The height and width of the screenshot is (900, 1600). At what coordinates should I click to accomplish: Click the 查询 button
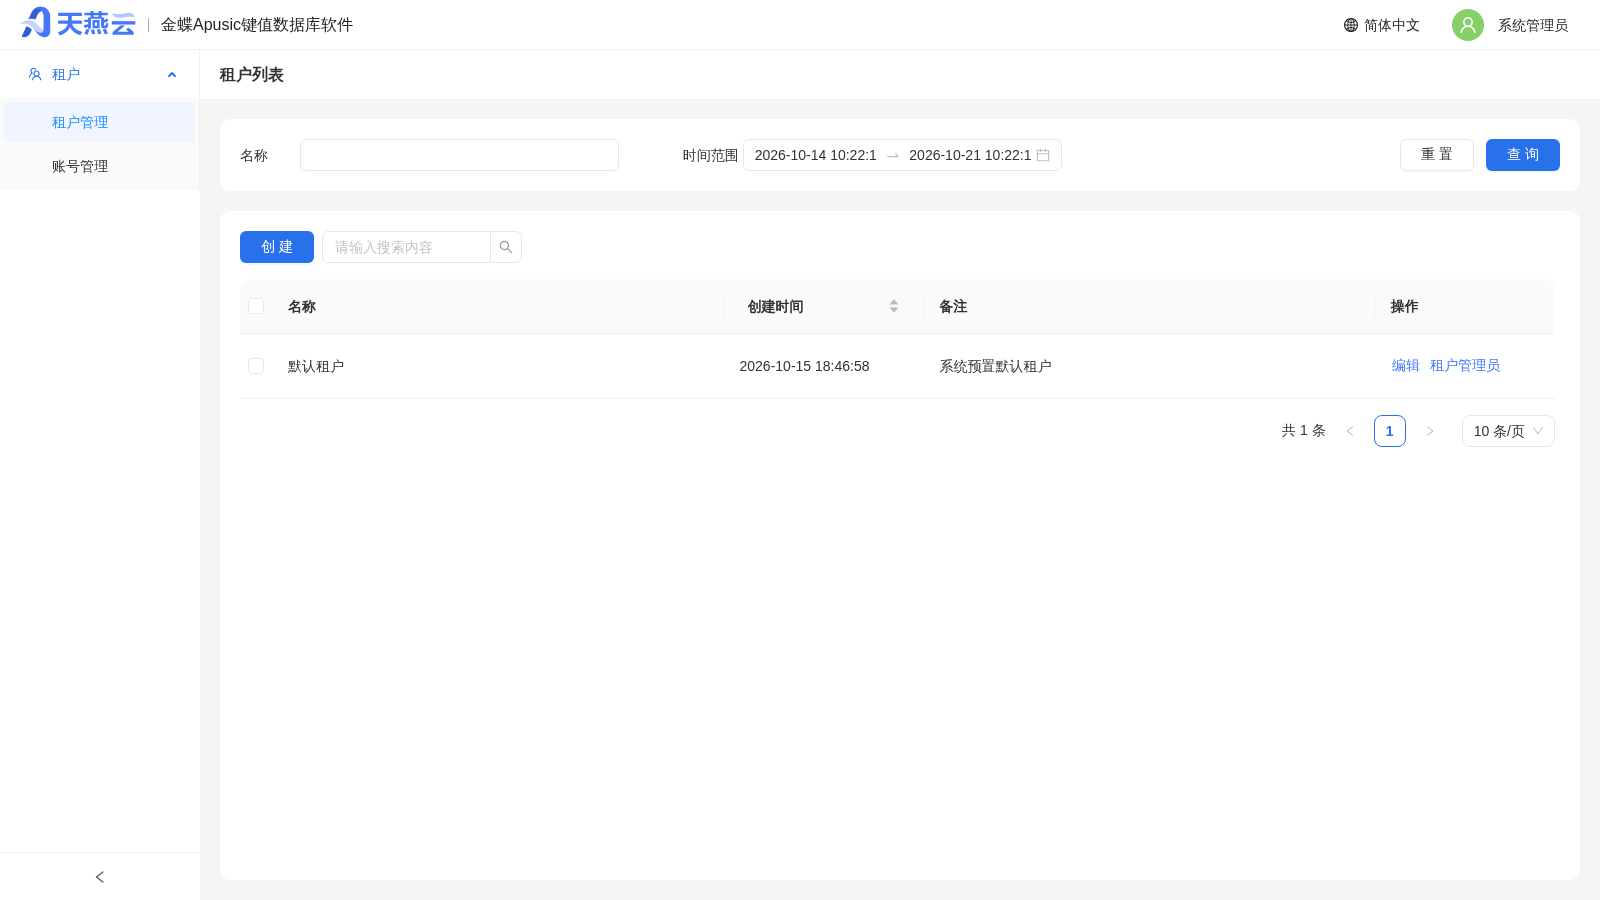tap(1523, 155)
